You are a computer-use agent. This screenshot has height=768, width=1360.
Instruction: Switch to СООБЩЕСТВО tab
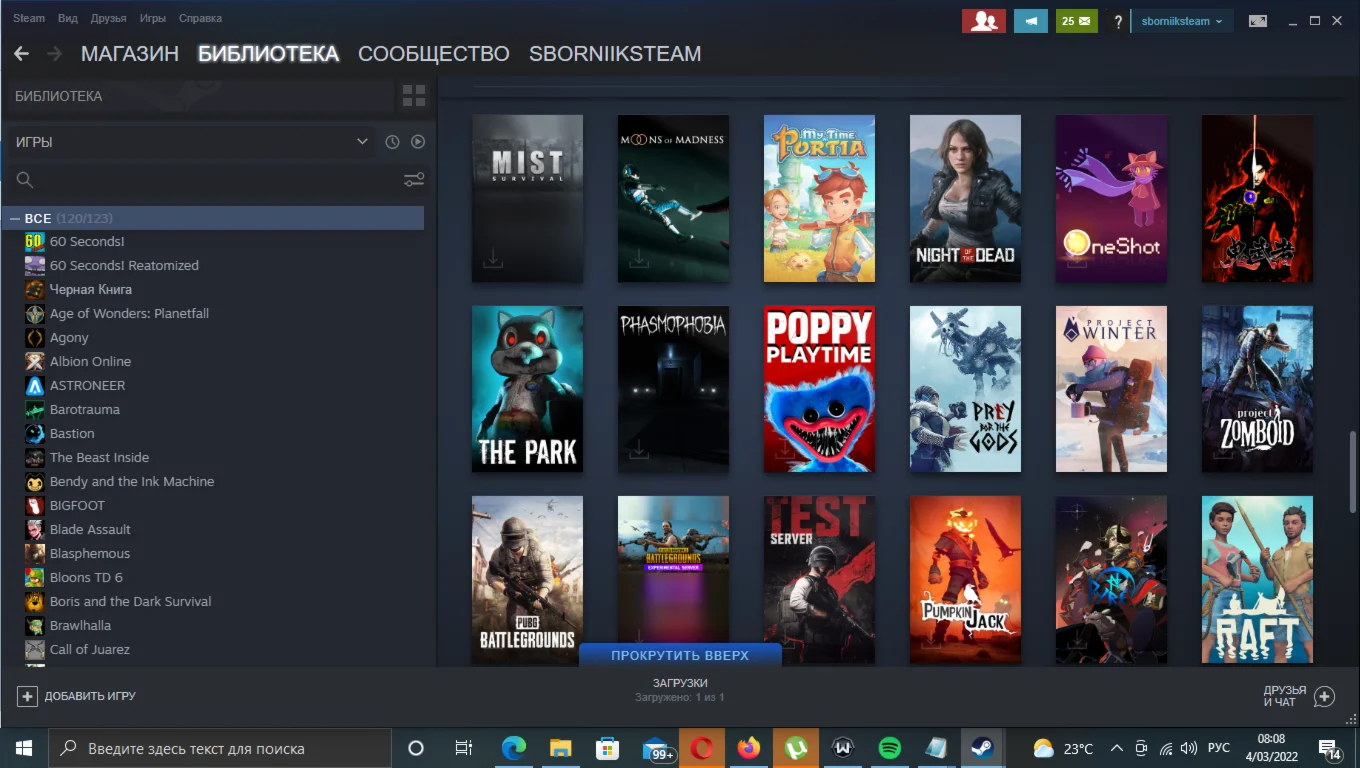click(x=434, y=54)
